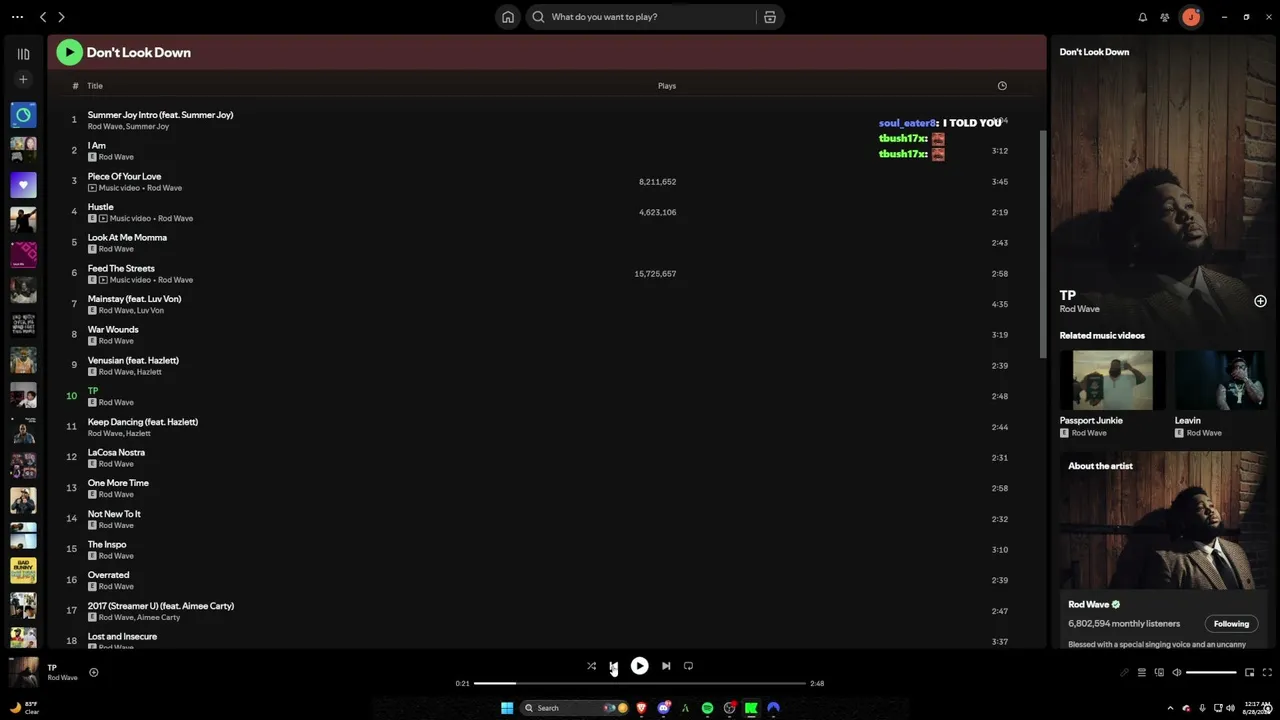Open the Home page

pos(508,17)
